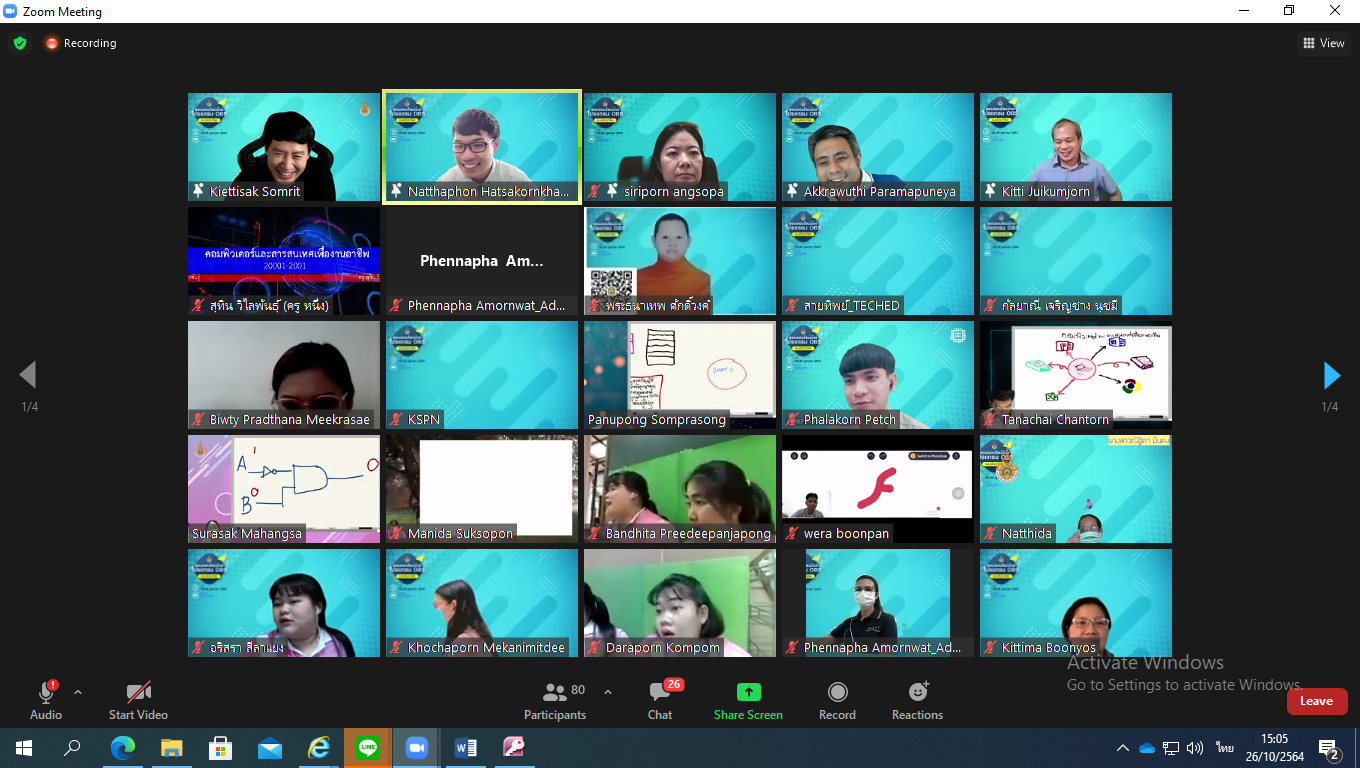Click the name label 'Biwty Pradthana Meekrasae'
The width and height of the screenshot is (1360, 768).
click(290, 420)
